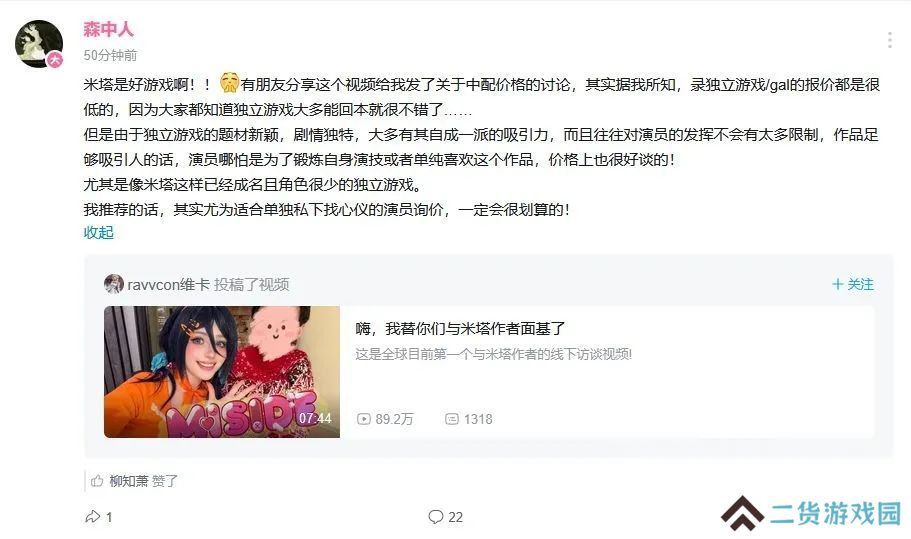Image resolution: width=911 pixels, height=539 pixels.
Task: Click the share/forward arrow icon
Action: pos(93,516)
